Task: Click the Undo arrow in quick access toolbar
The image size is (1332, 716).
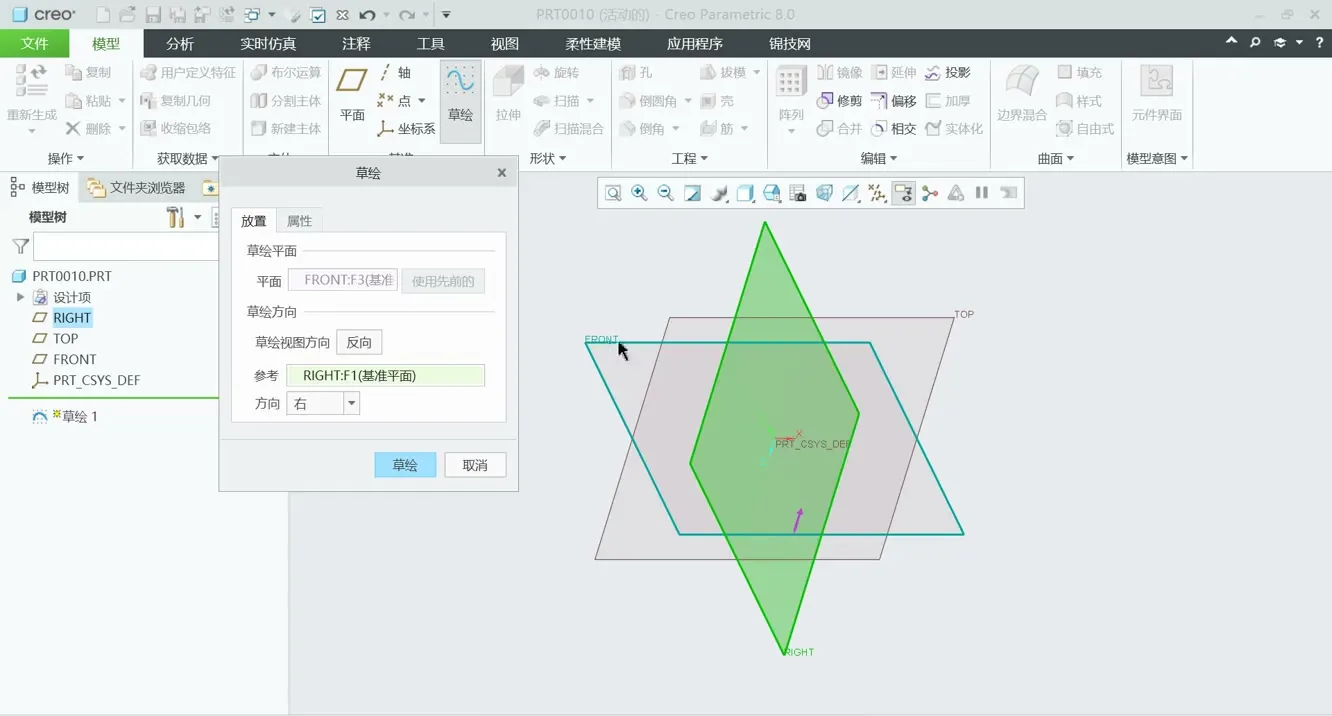Action: point(367,15)
